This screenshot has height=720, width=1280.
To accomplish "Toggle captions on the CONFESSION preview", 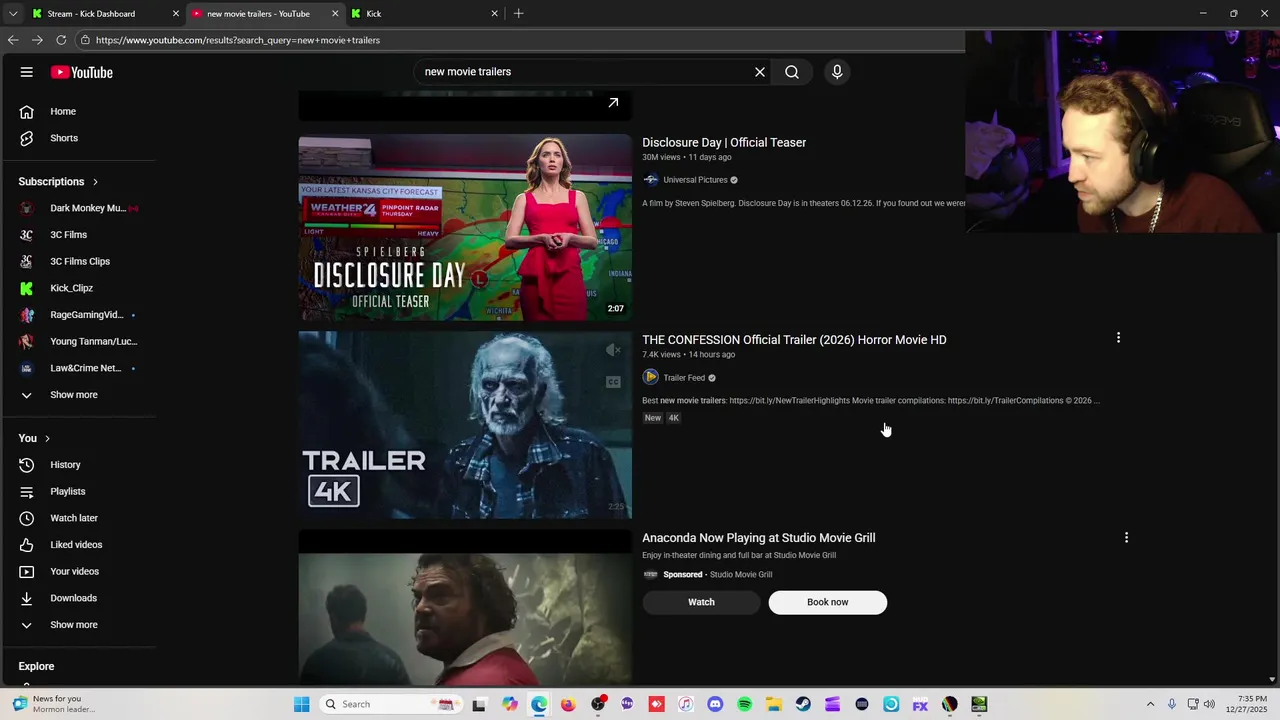I will (x=613, y=382).
